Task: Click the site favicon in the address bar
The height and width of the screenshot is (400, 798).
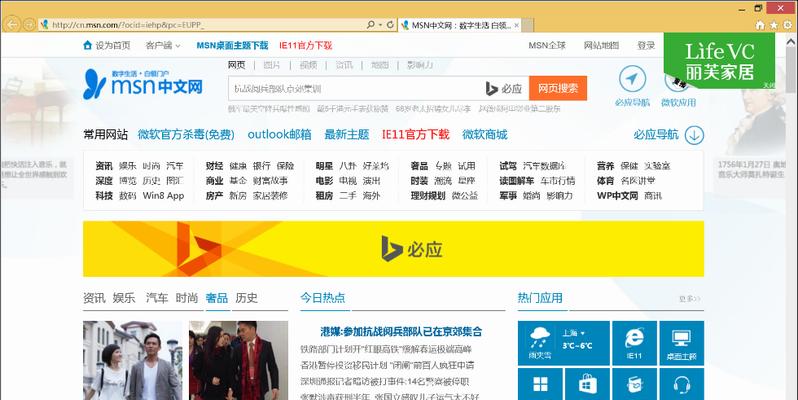Action: 45,24
